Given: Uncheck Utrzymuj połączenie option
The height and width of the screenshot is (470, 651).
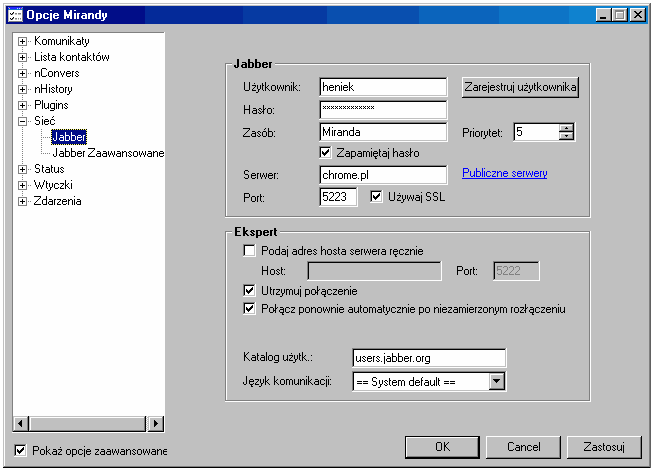Looking at the screenshot, I should pos(250,291).
